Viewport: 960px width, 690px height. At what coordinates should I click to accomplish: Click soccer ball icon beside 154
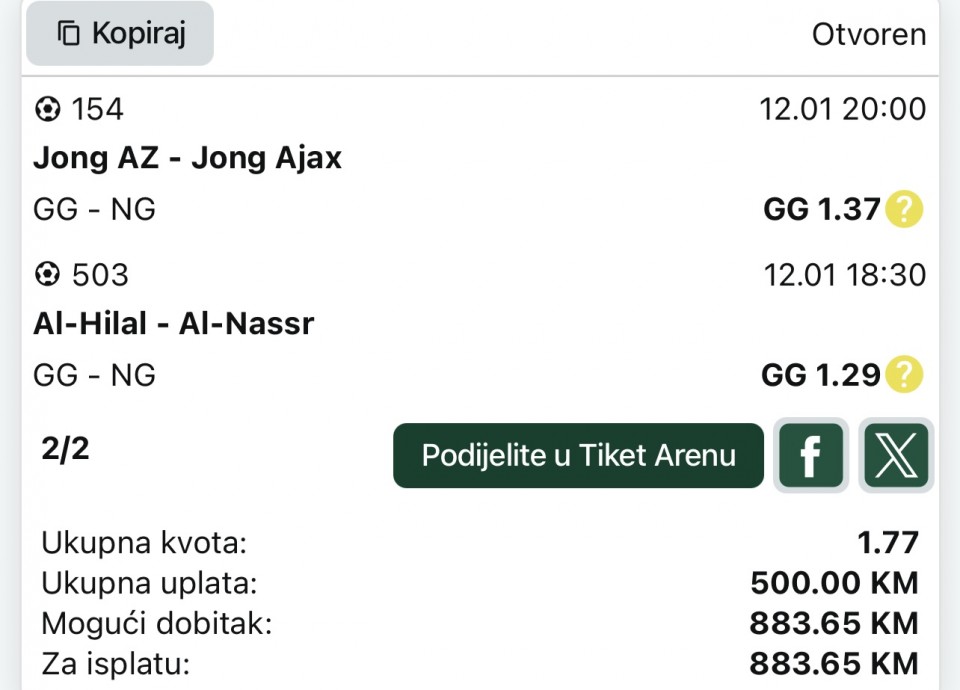(47, 109)
